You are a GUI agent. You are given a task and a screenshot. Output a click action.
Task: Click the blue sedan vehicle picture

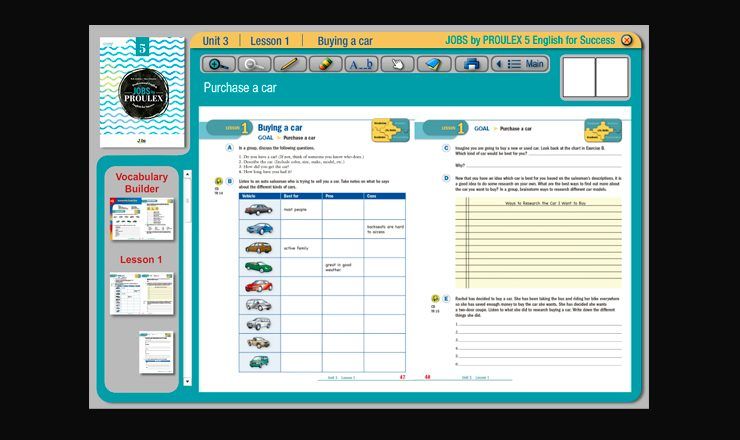click(260, 229)
